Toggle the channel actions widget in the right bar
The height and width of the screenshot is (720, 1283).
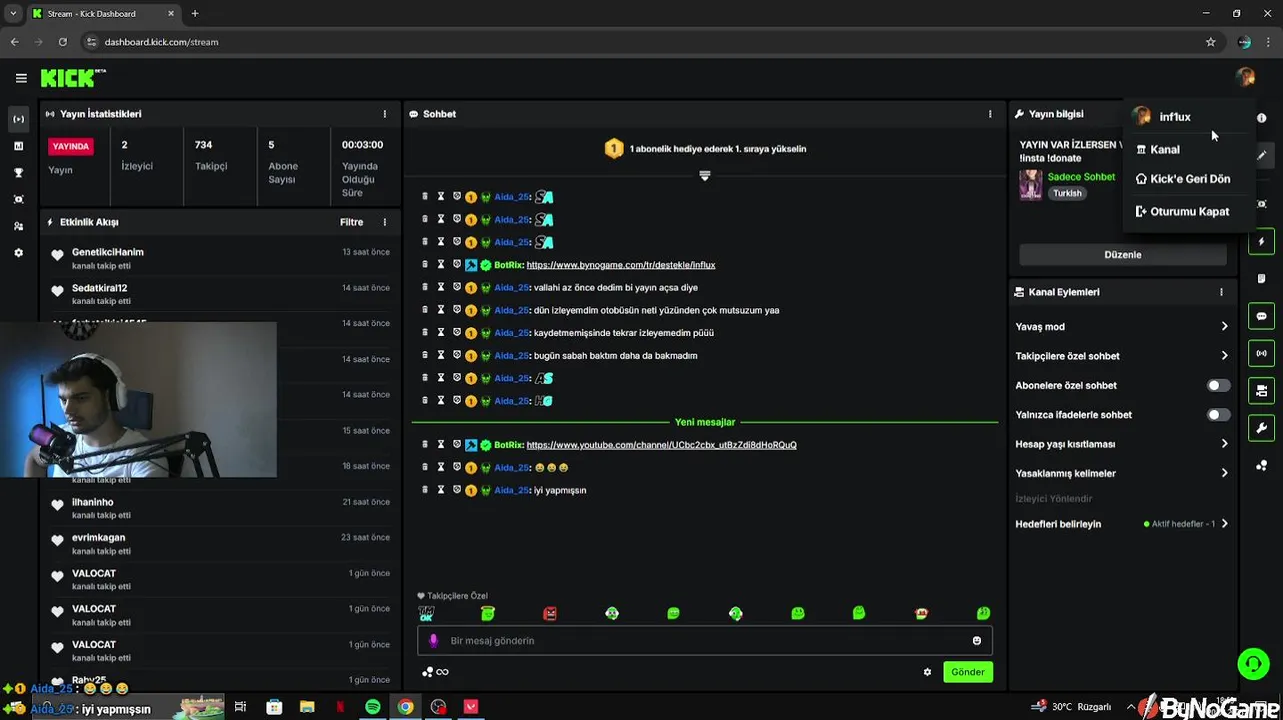coord(1262,391)
